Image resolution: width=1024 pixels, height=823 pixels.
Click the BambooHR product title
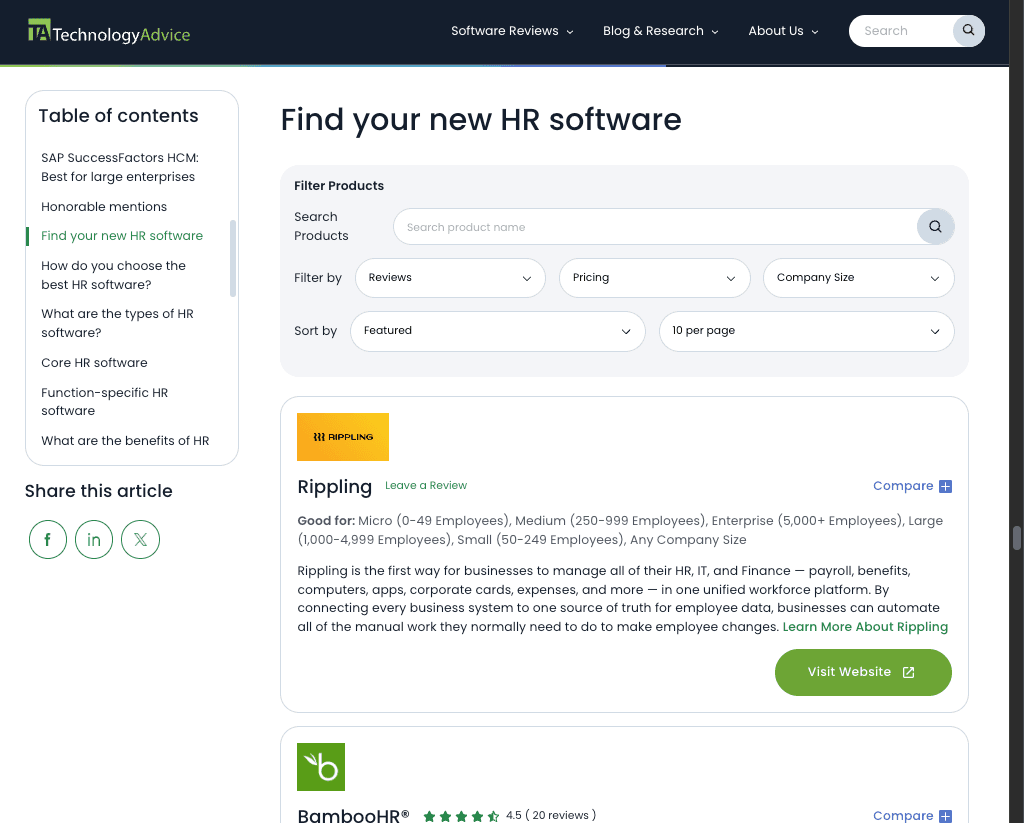353,816
